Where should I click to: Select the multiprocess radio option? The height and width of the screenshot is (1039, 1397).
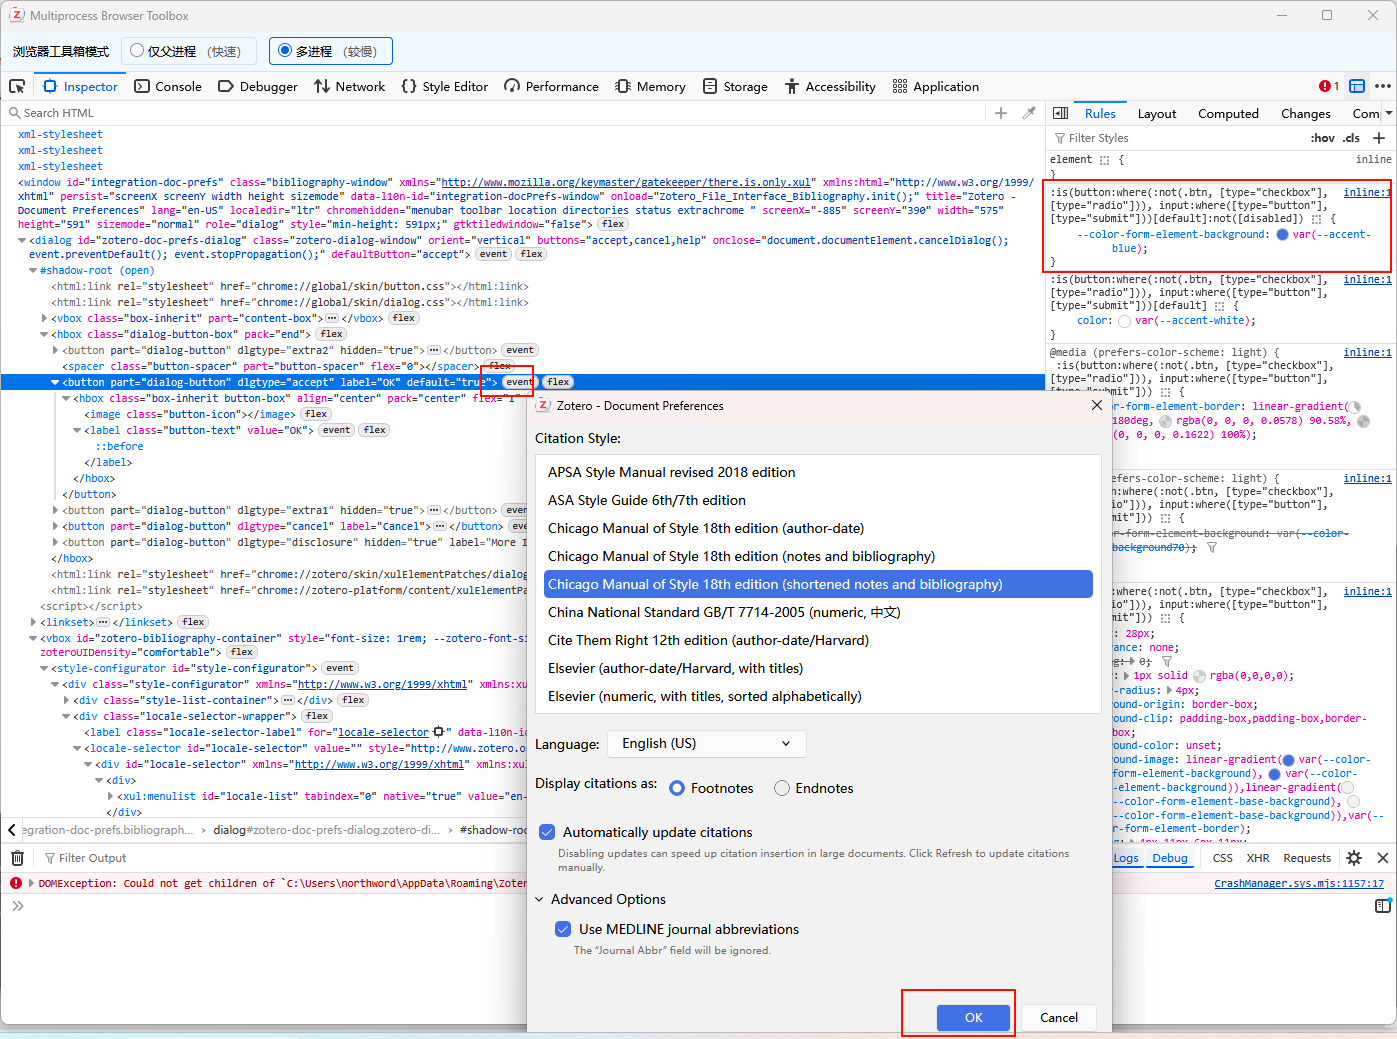pos(286,51)
